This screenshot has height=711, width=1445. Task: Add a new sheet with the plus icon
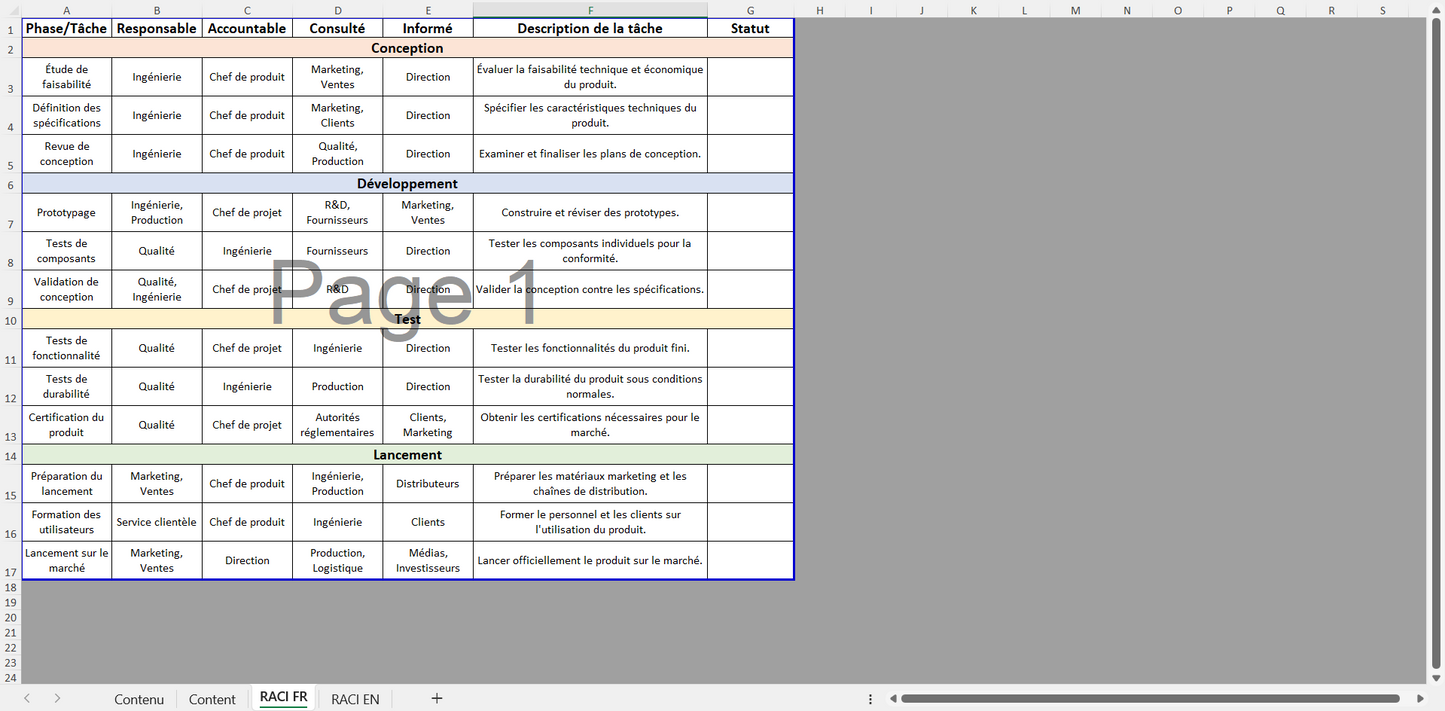[436, 699]
